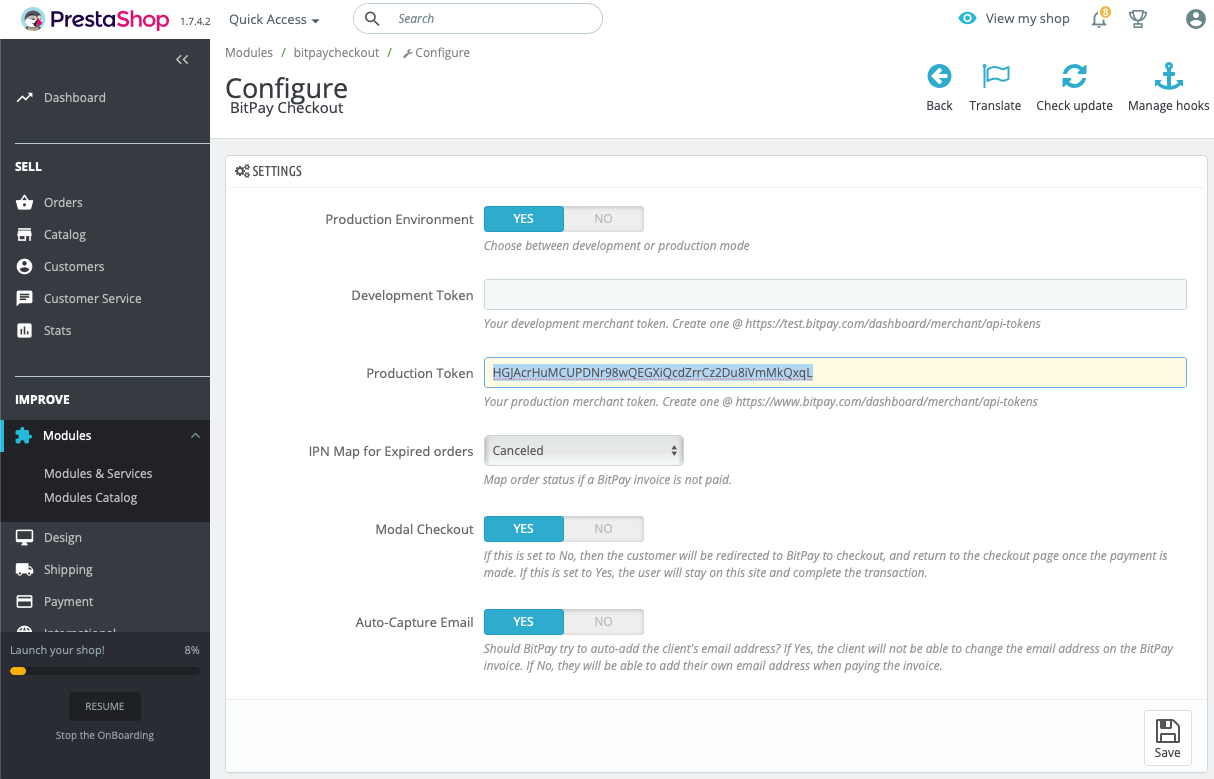
Task: Open Modules Catalog submenu item
Action: point(91,498)
